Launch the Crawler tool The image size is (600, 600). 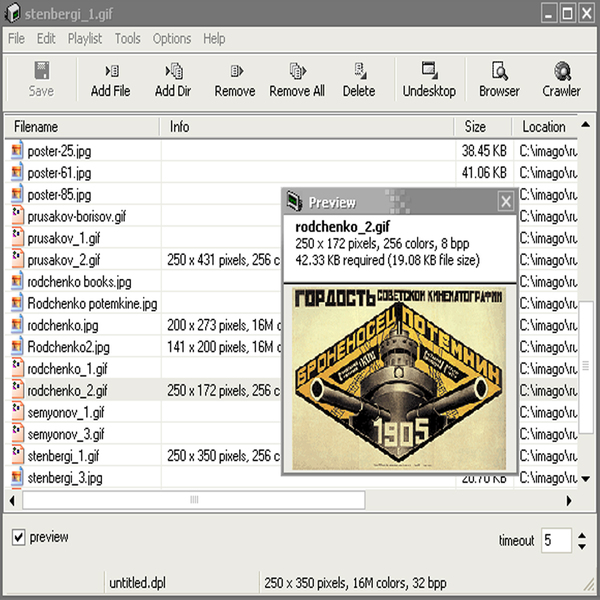pyautogui.click(x=561, y=71)
